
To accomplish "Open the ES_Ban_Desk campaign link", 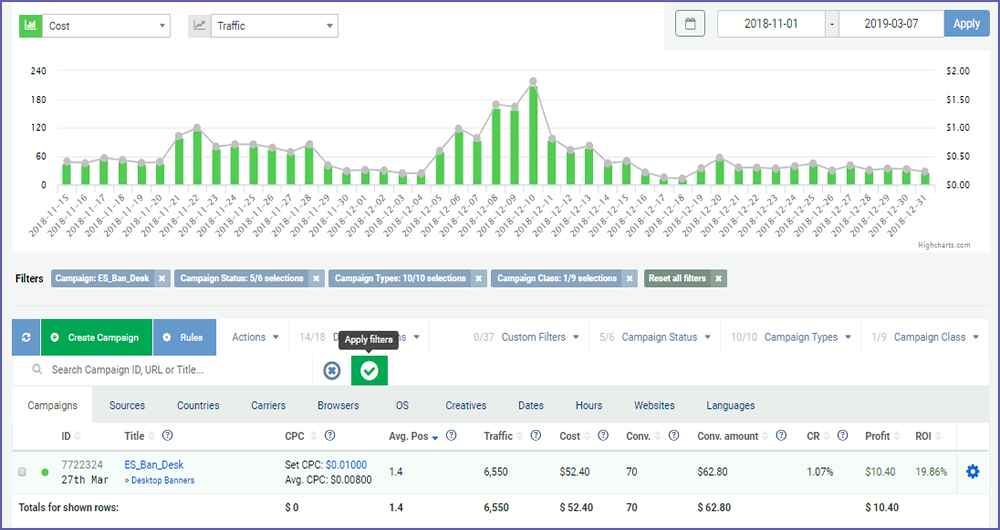I will (x=154, y=465).
